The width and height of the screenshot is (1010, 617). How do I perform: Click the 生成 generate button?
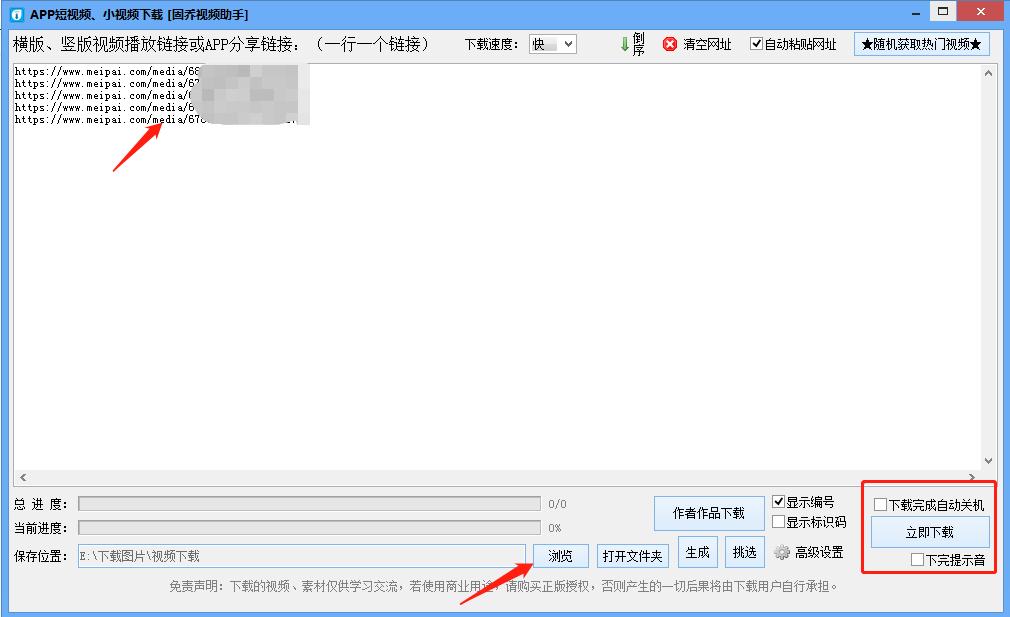(x=697, y=551)
